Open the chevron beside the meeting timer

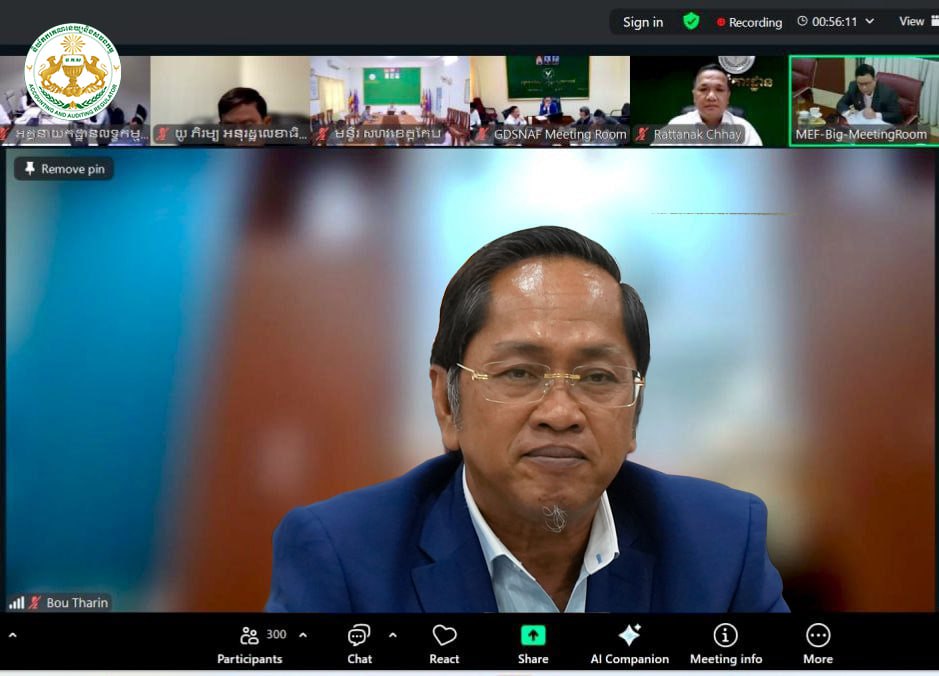coord(869,21)
